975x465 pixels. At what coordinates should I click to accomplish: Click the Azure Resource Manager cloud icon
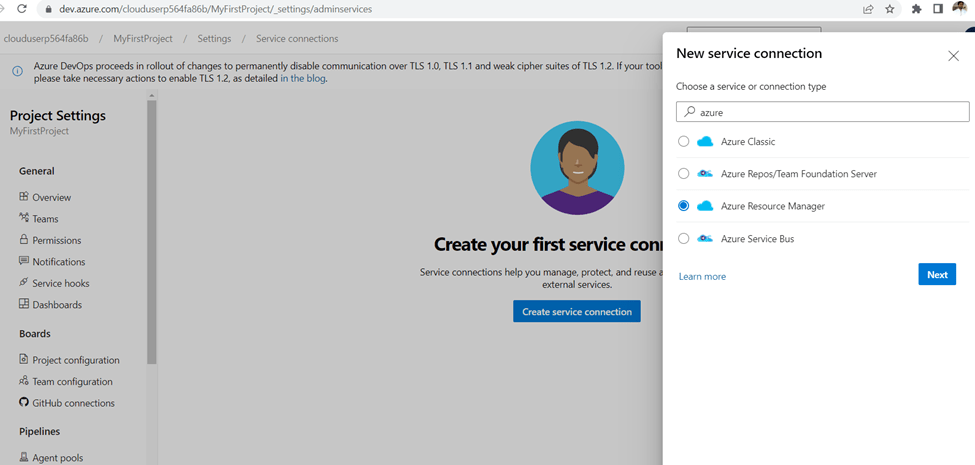(x=705, y=206)
